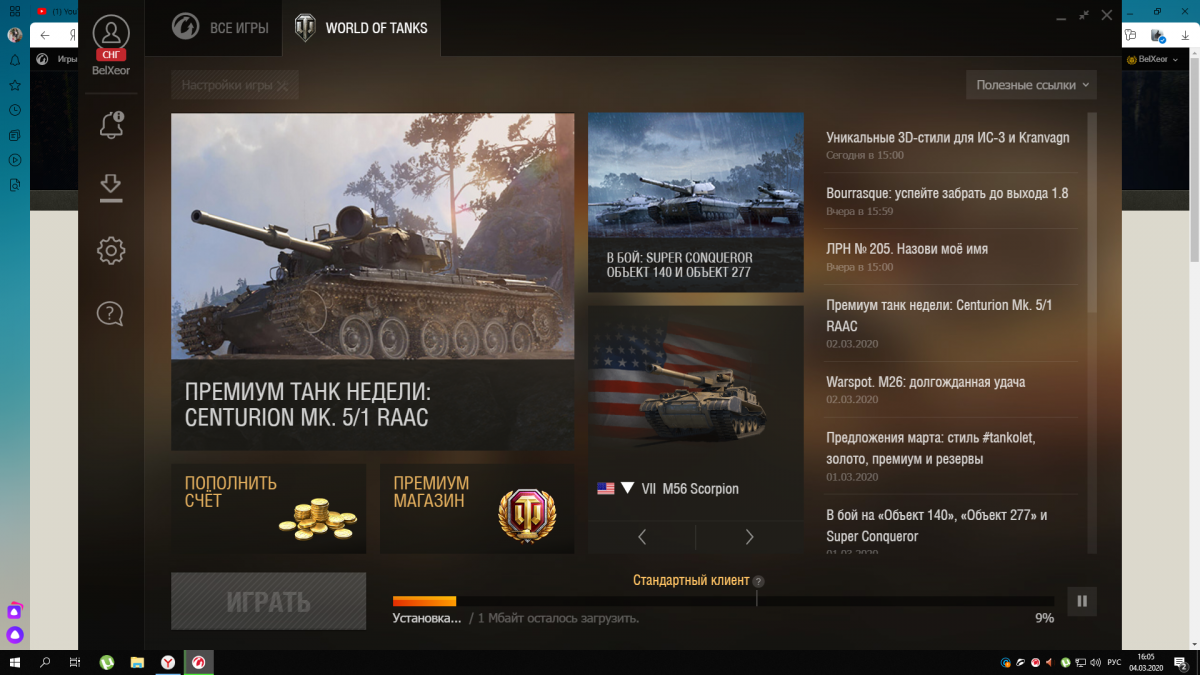The height and width of the screenshot is (675, 1200).
Task: Open Windows Start menu on taskbar
Action: 16,662
